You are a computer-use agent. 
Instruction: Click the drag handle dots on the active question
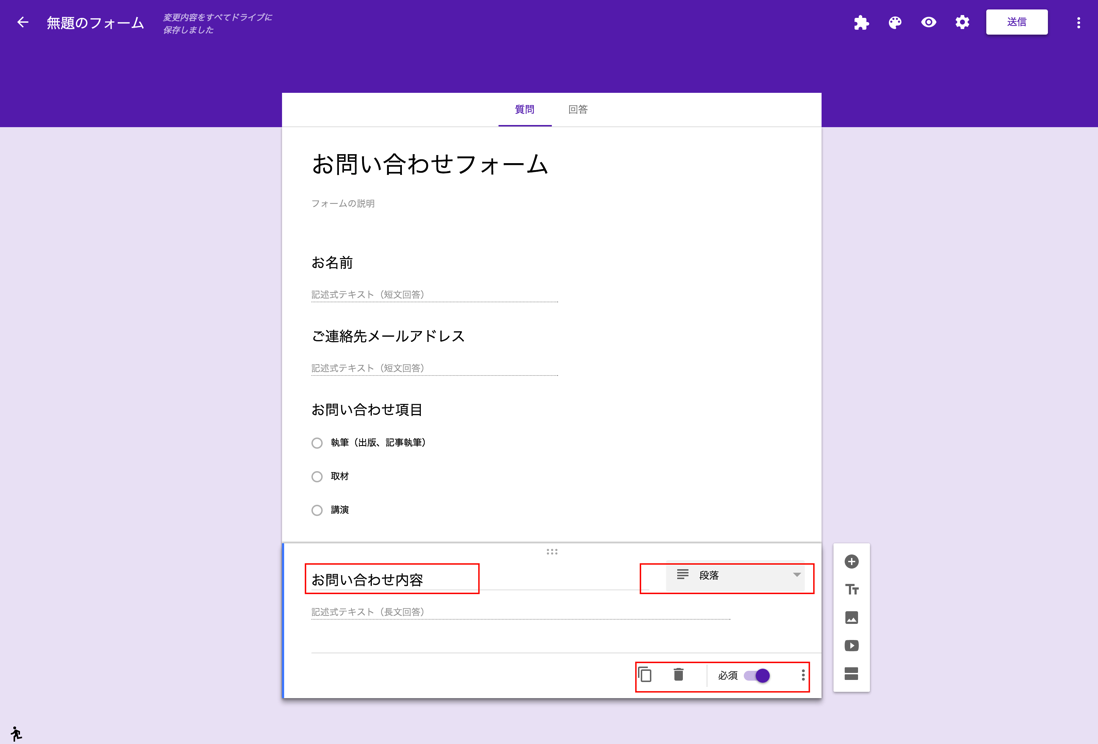coord(552,552)
